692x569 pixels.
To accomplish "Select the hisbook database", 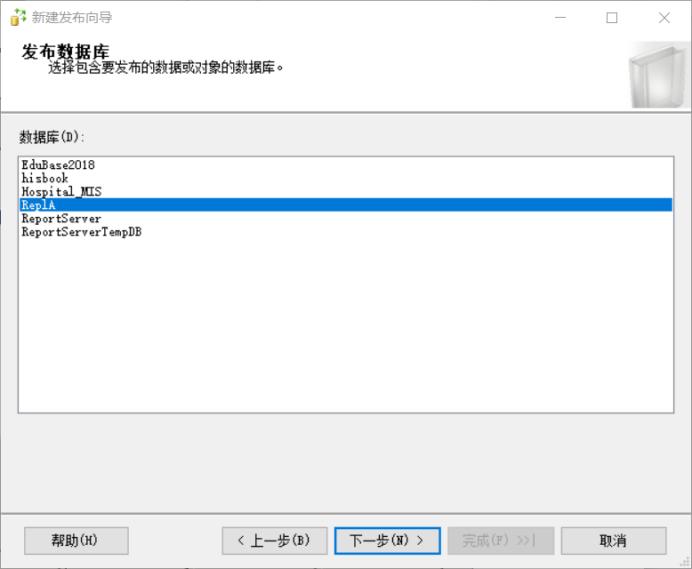I will (45, 178).
